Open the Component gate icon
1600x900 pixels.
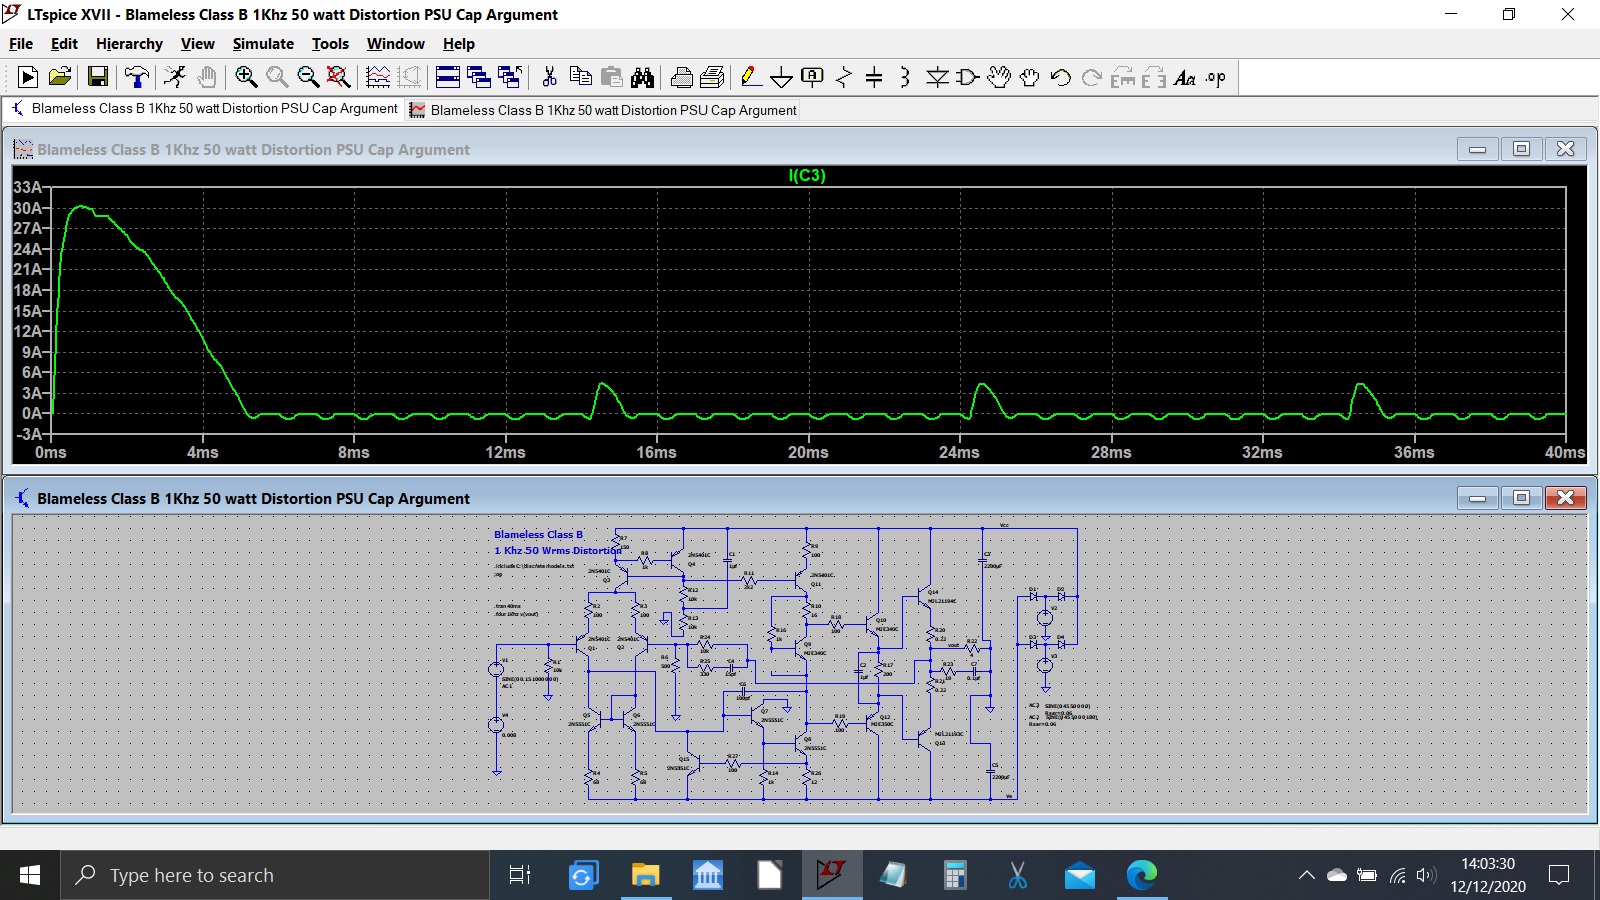(967, 77)
